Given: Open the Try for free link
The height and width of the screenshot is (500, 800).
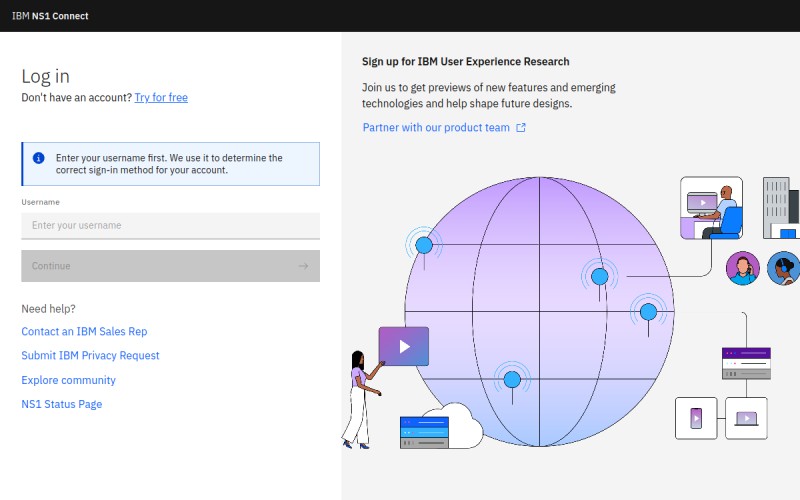Looking at the screenshot, I should pos(161,97).
